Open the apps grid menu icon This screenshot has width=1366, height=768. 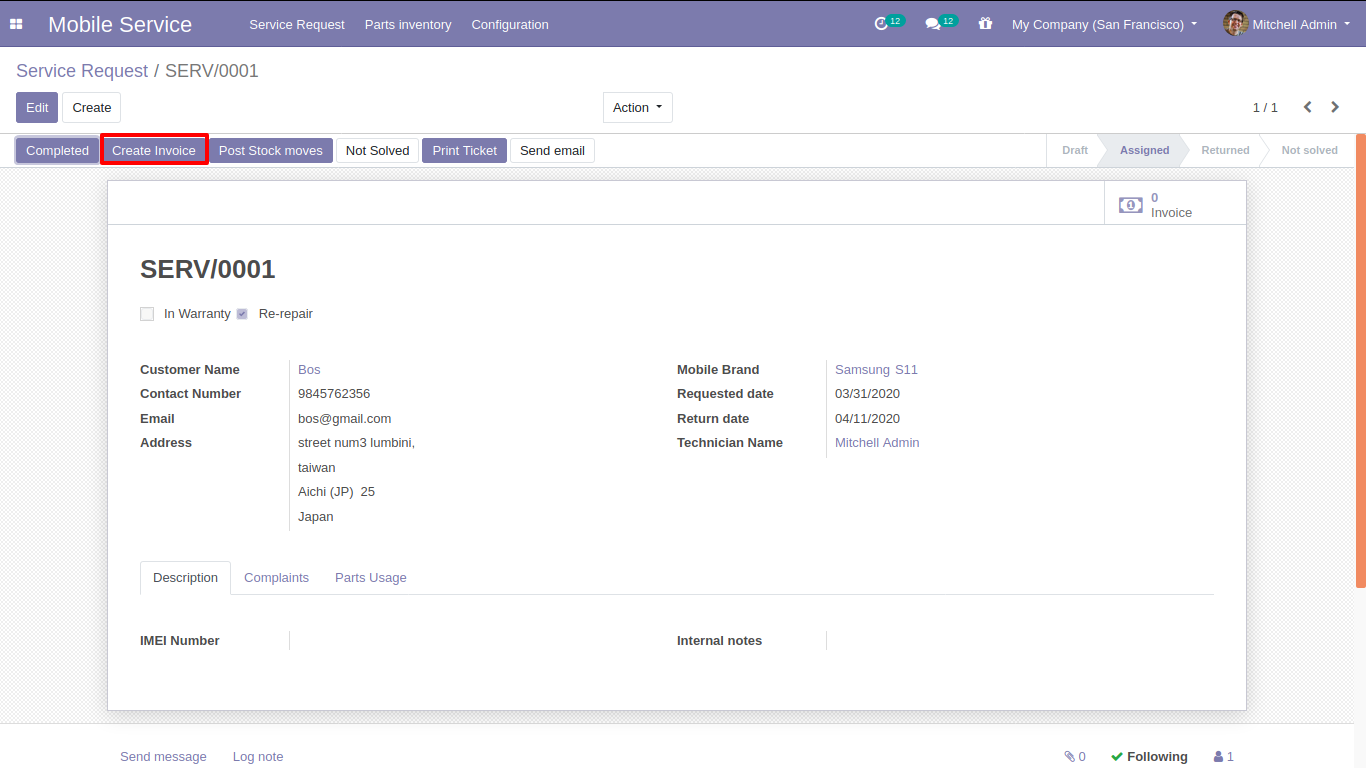coord(16,24)
